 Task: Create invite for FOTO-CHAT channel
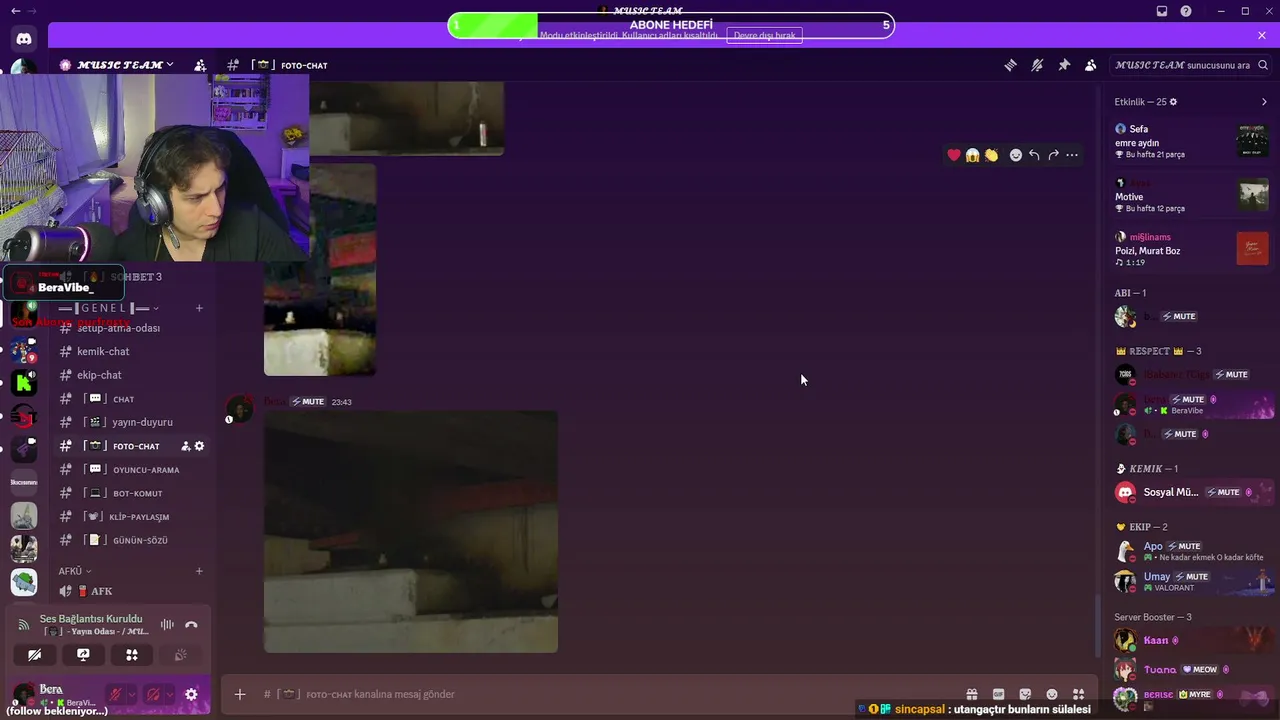pos(186,446)
